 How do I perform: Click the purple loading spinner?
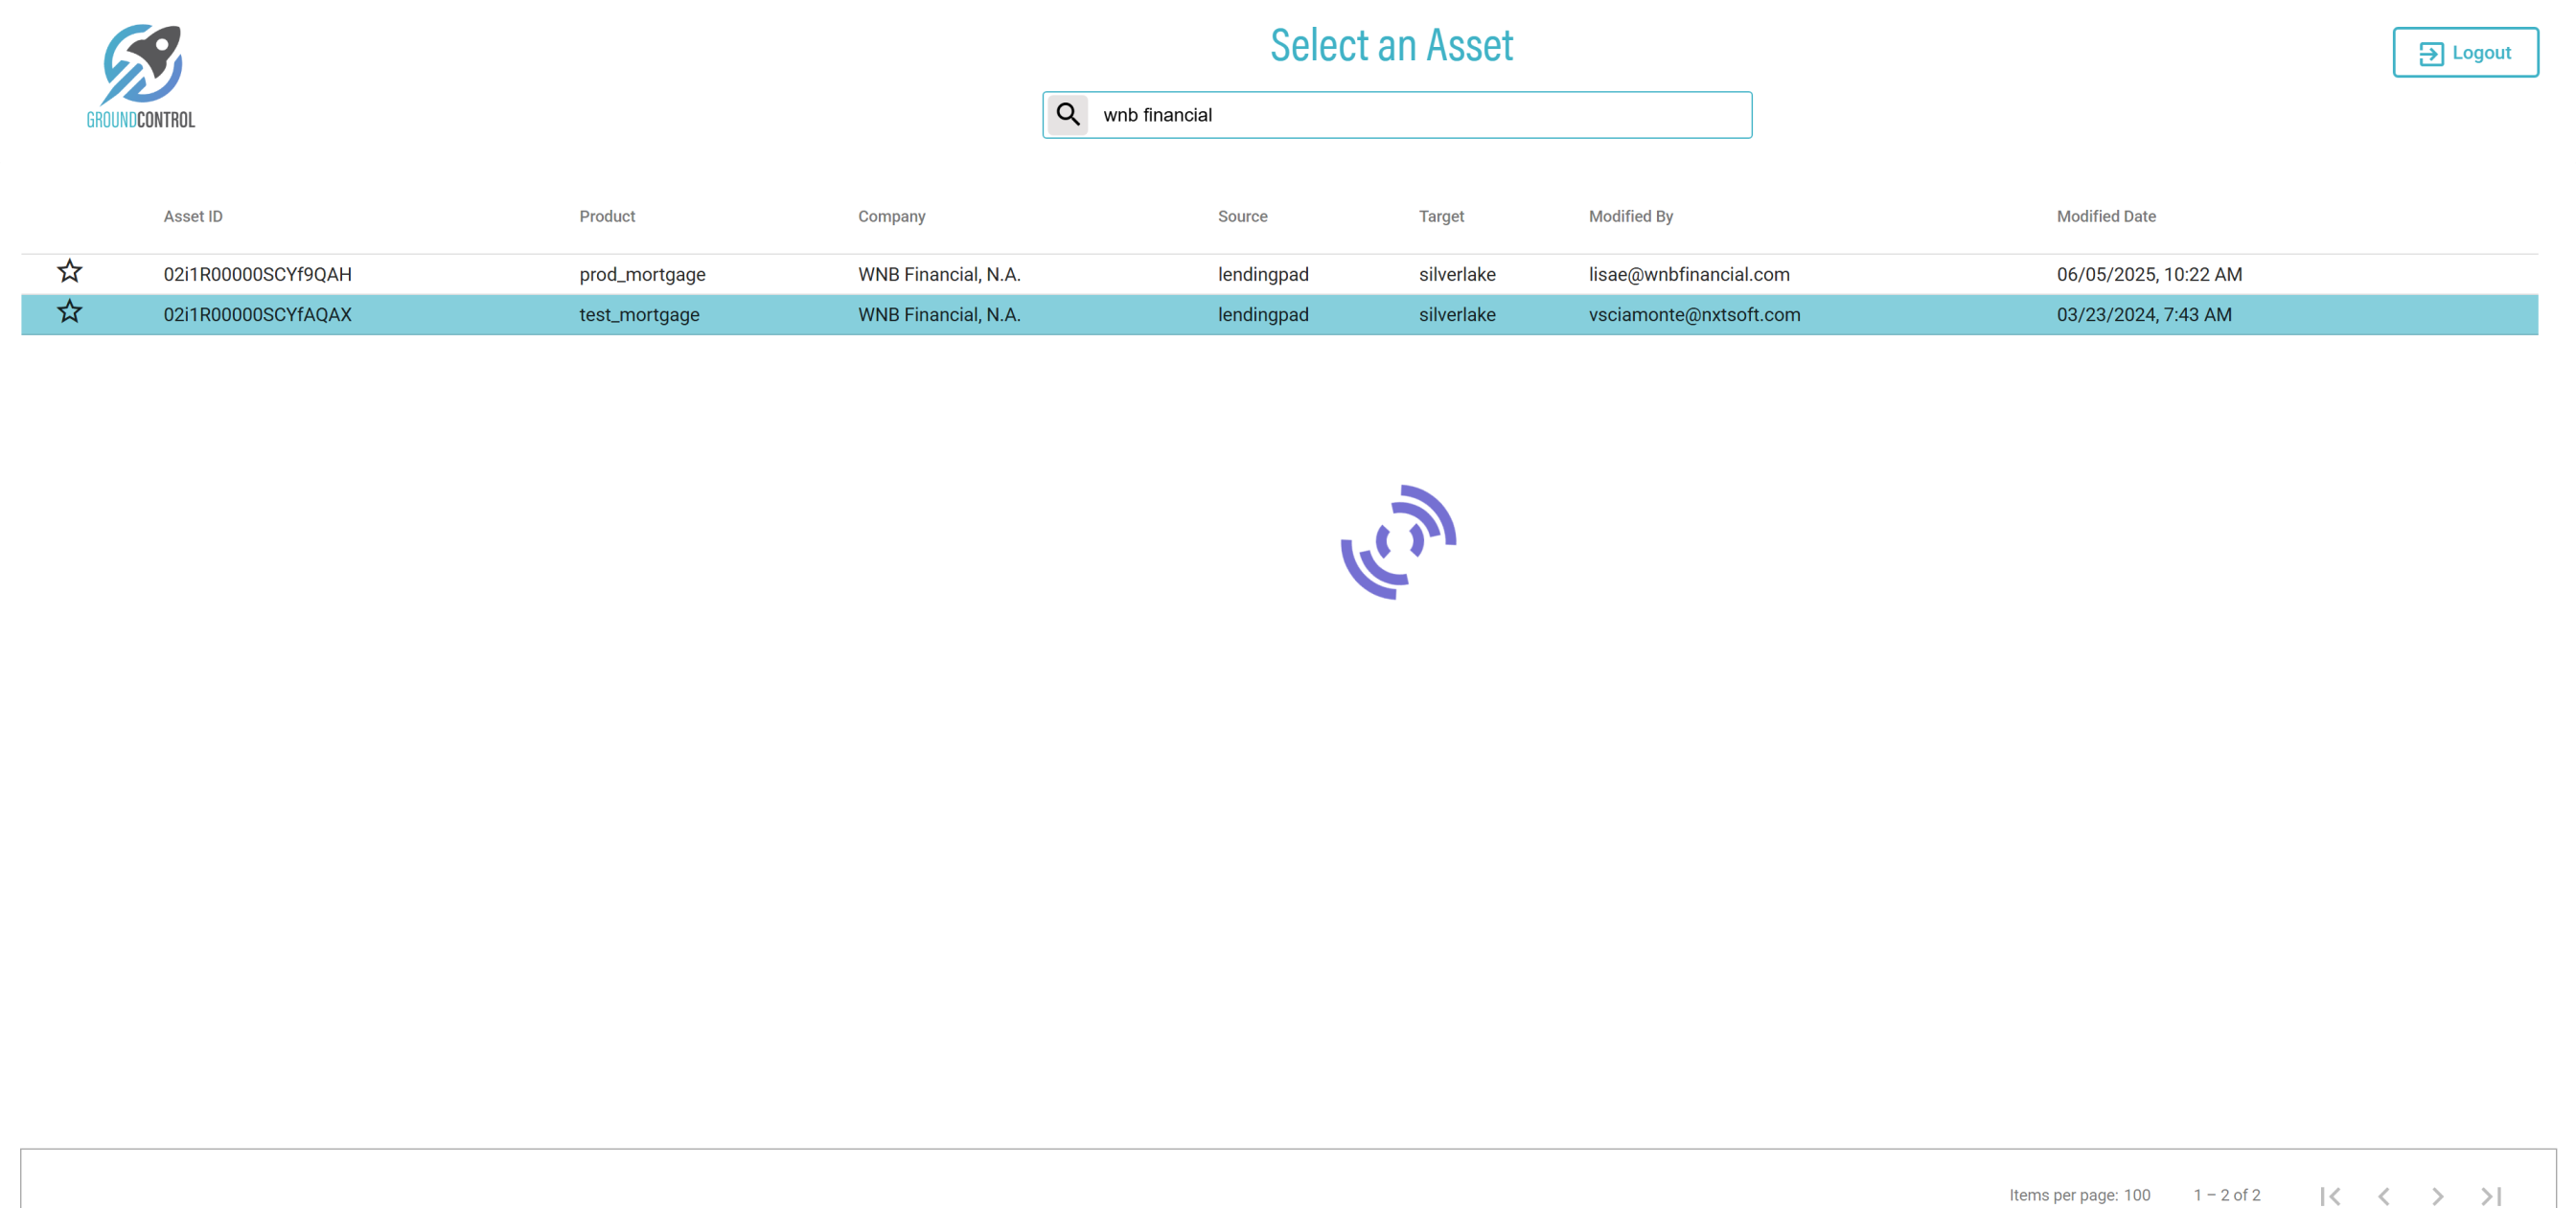(1397, 542)
